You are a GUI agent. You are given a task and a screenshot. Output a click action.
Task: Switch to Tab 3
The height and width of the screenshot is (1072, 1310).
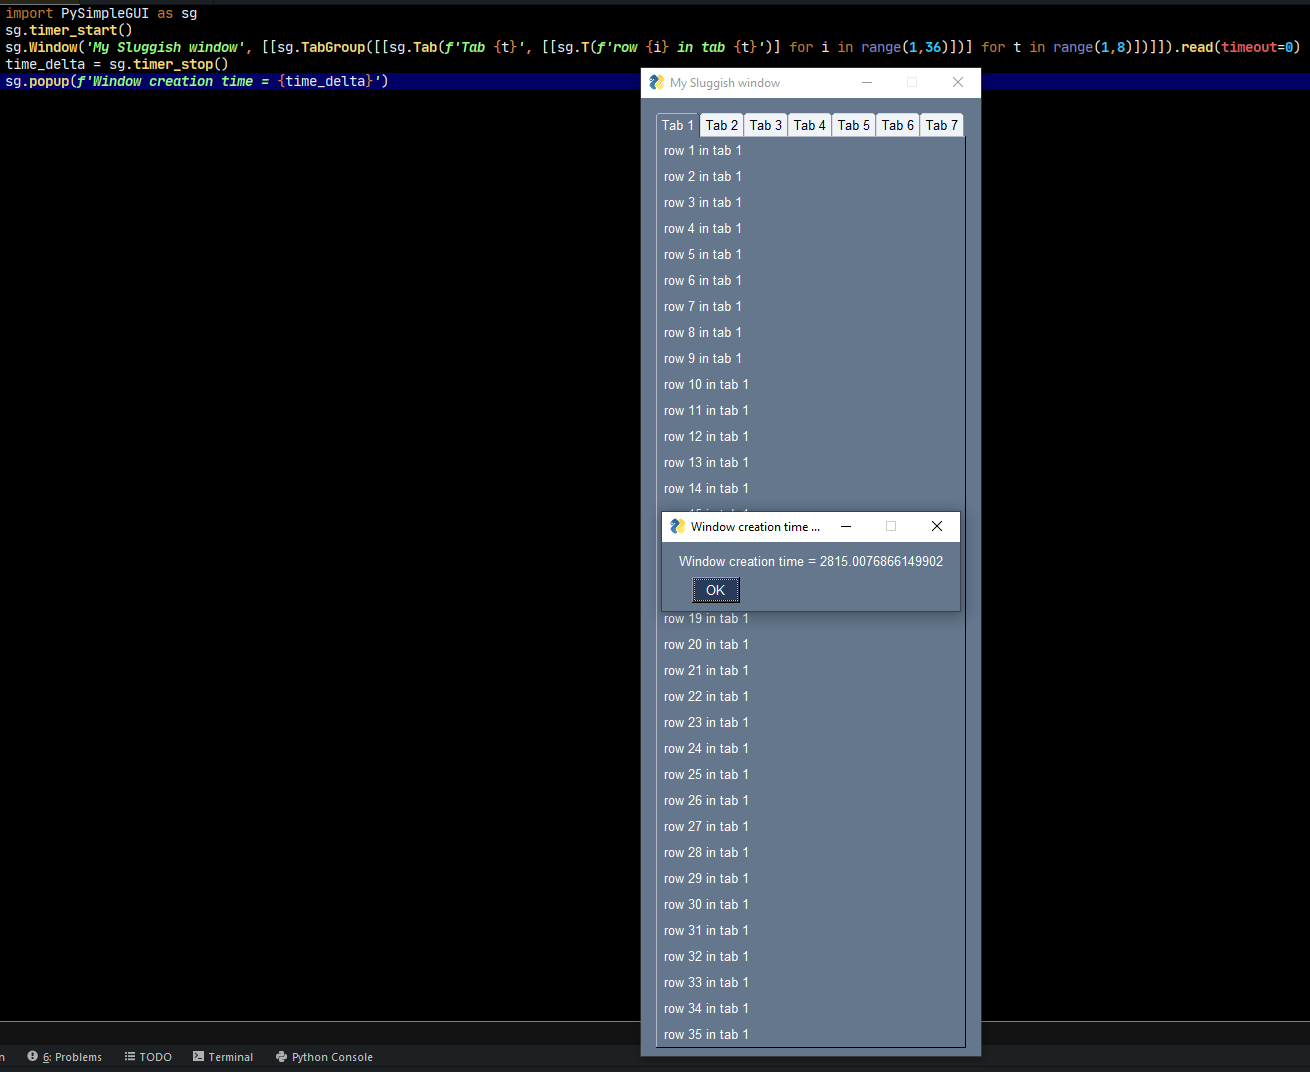tap(765, 124)
